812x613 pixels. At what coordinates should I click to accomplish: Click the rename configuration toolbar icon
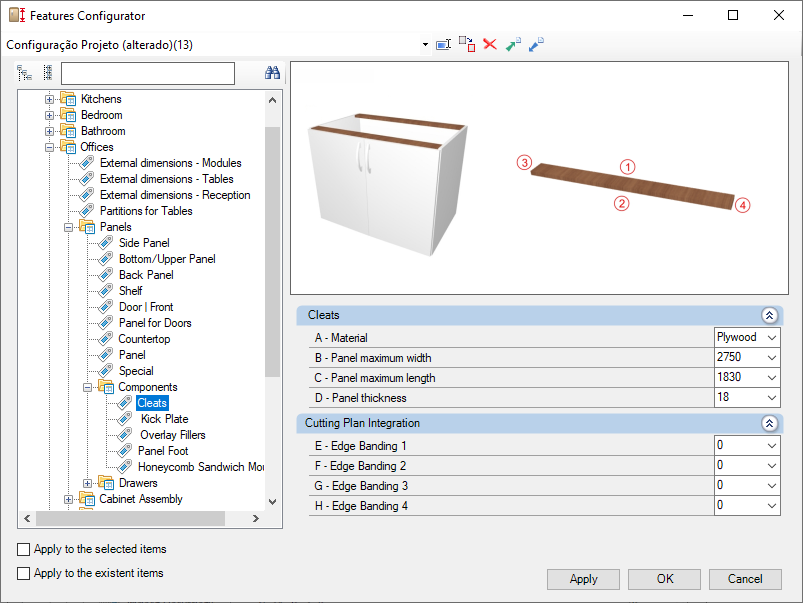coord(444,45)
